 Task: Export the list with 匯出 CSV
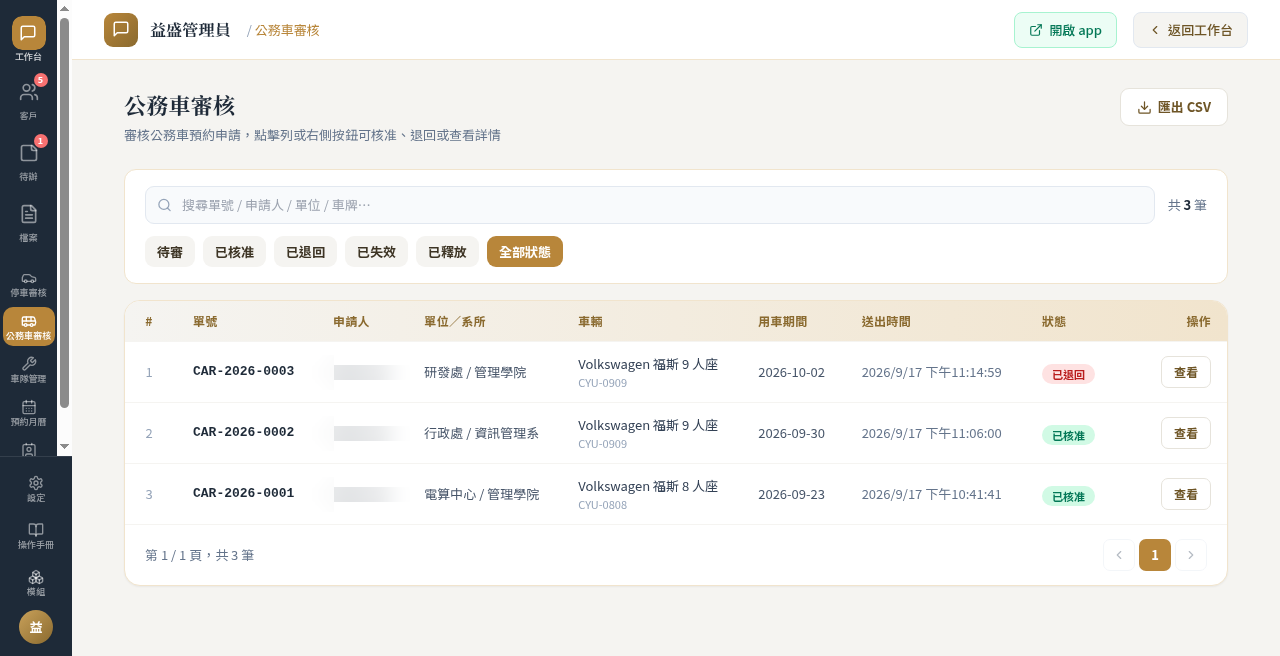pos(1174,107)
